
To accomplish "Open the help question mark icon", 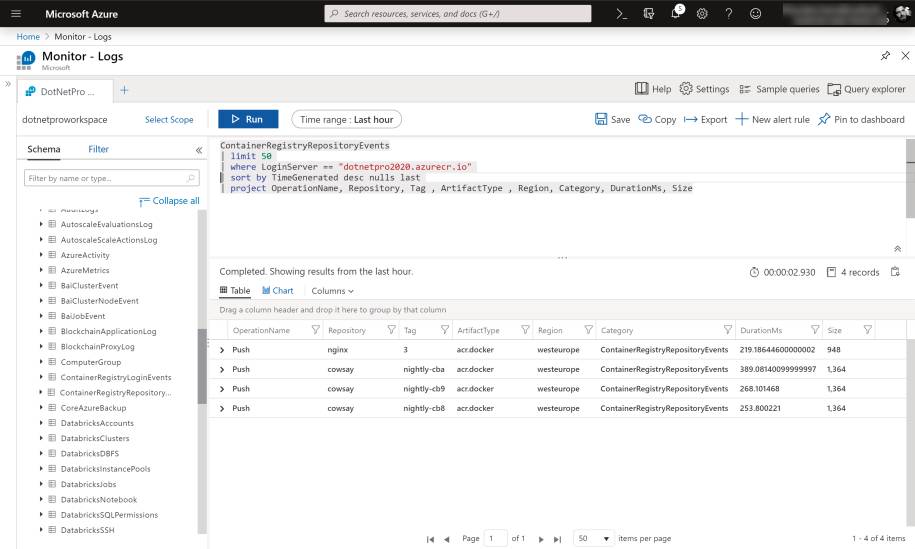I will [728, 13].
